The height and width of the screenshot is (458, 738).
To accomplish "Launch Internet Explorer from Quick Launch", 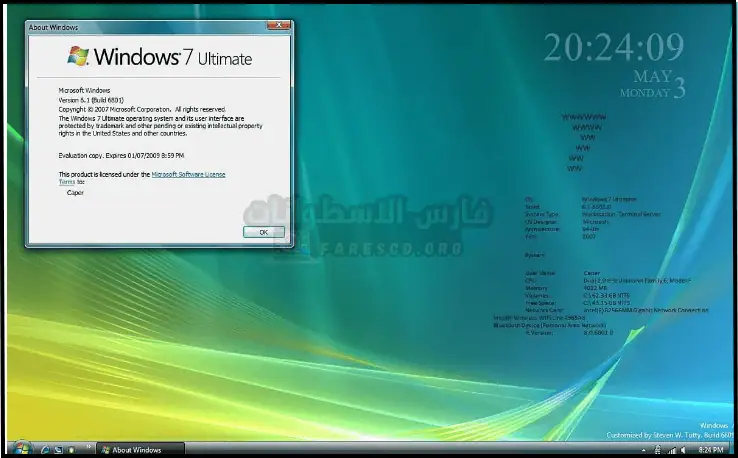I will tap(46, 450).
